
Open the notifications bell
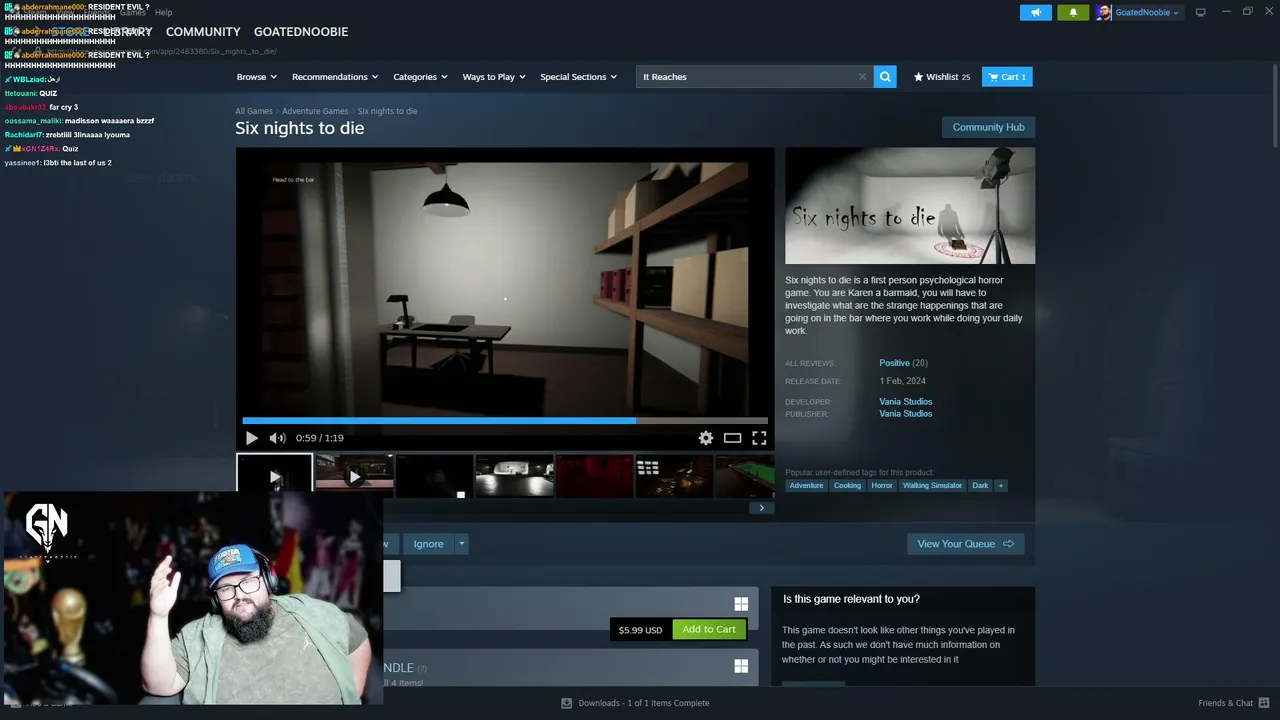click(1073, 12)
